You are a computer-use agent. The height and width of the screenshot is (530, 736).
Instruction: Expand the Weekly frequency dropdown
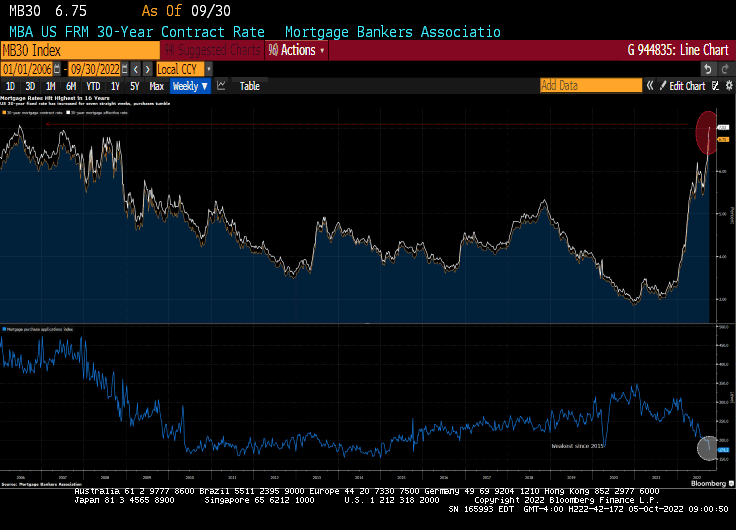coord(190,86)
